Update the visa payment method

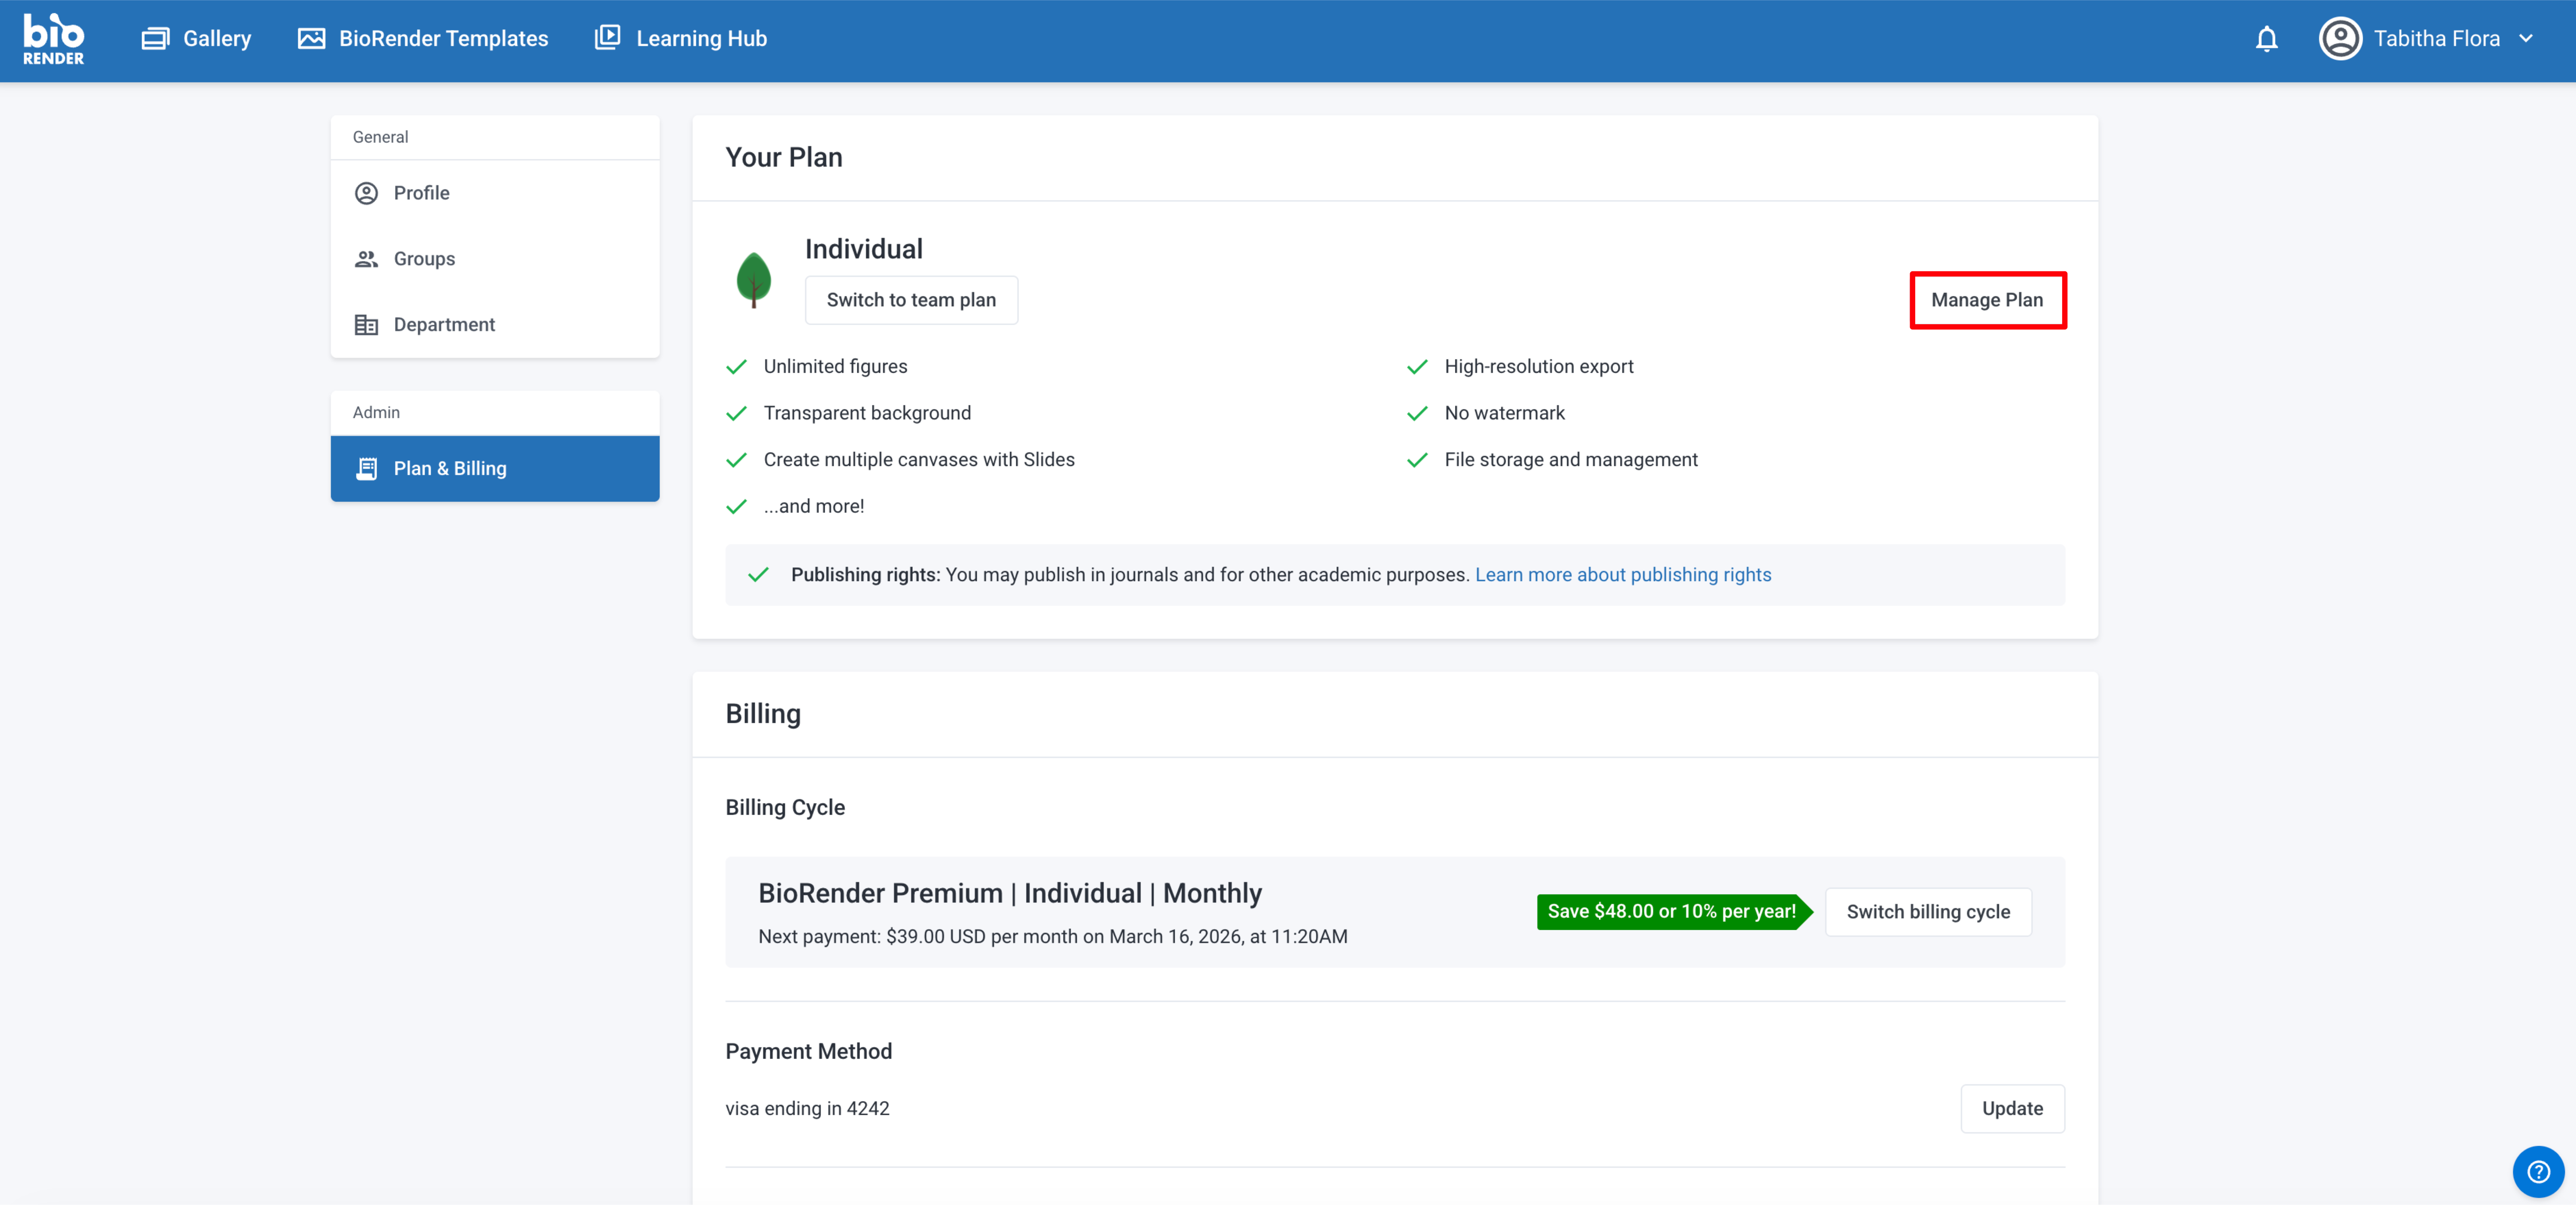pyautogui.click(x=2011, y=1108)
